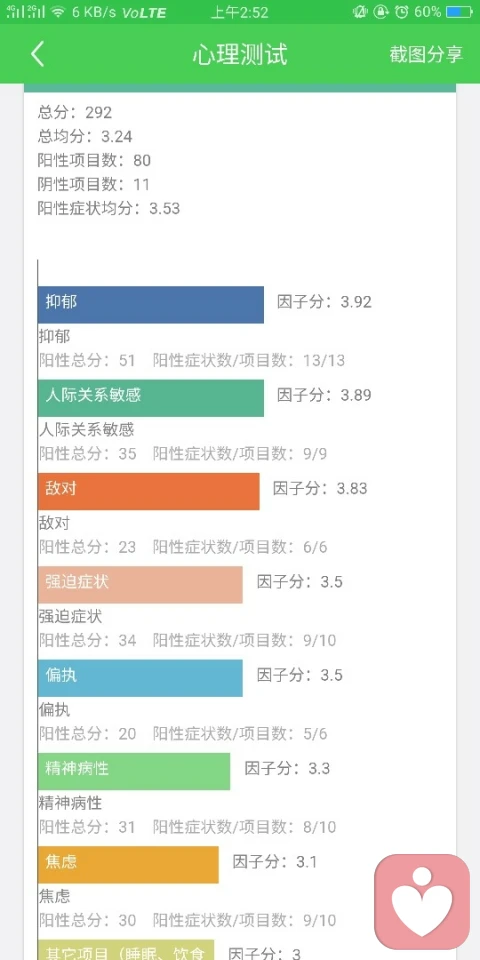Select the yellow 焦虑 bar
The image size is (480, 960).
click(128, 864)
